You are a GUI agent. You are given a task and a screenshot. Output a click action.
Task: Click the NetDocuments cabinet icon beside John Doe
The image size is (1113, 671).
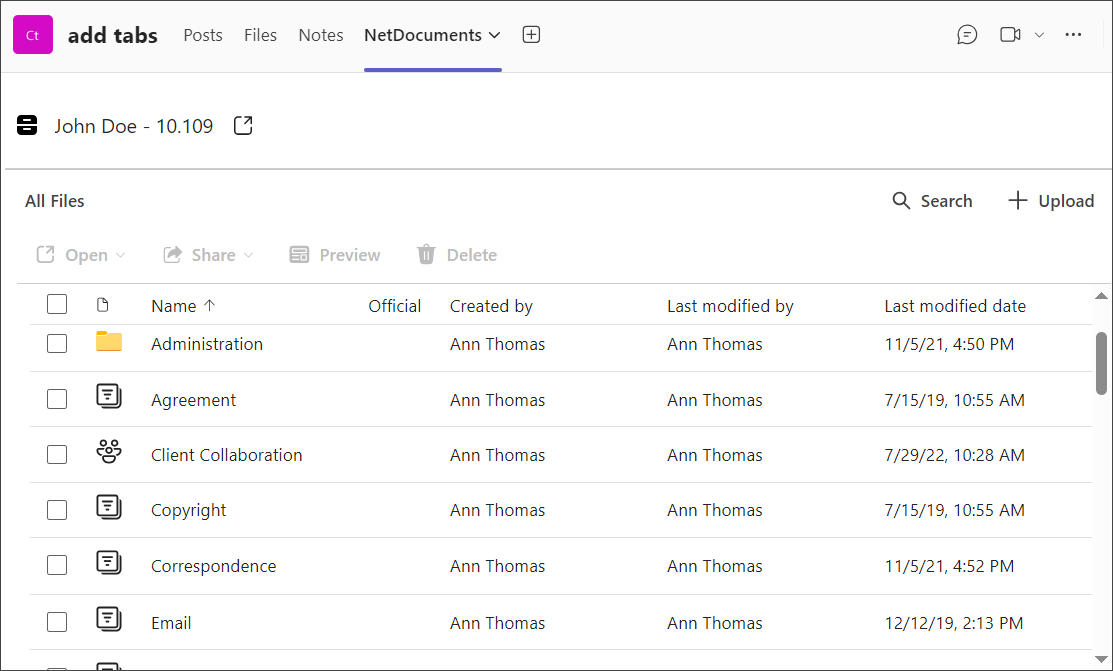click(26, 125)
